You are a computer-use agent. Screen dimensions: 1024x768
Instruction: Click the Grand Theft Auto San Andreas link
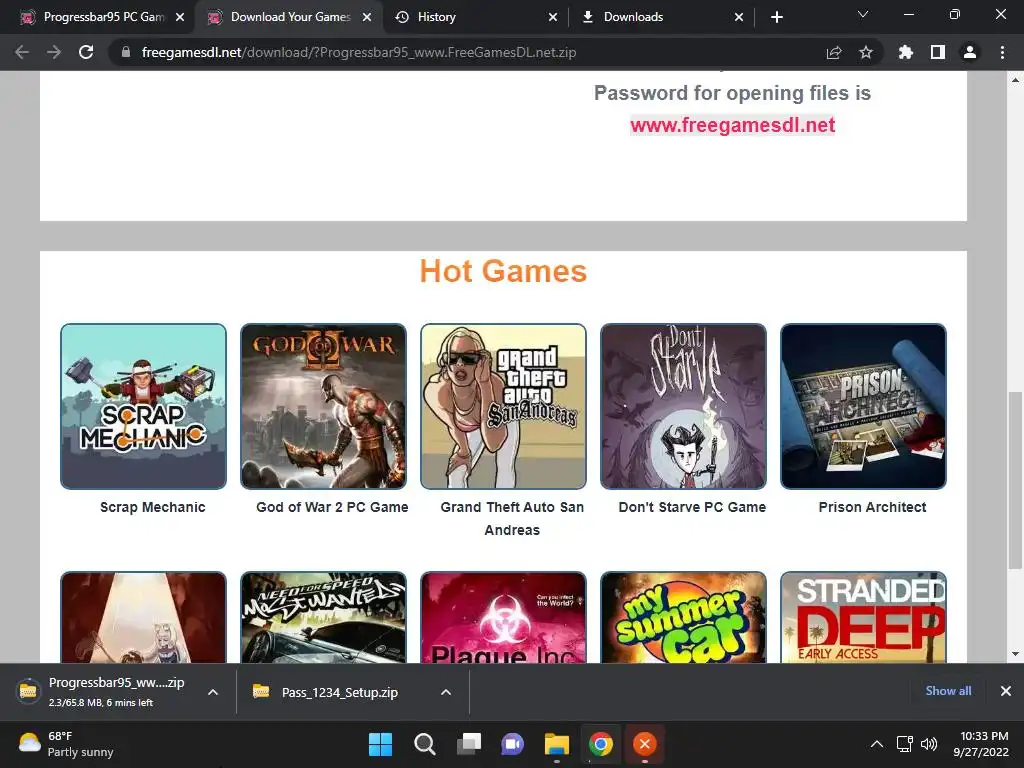[512, 519]
